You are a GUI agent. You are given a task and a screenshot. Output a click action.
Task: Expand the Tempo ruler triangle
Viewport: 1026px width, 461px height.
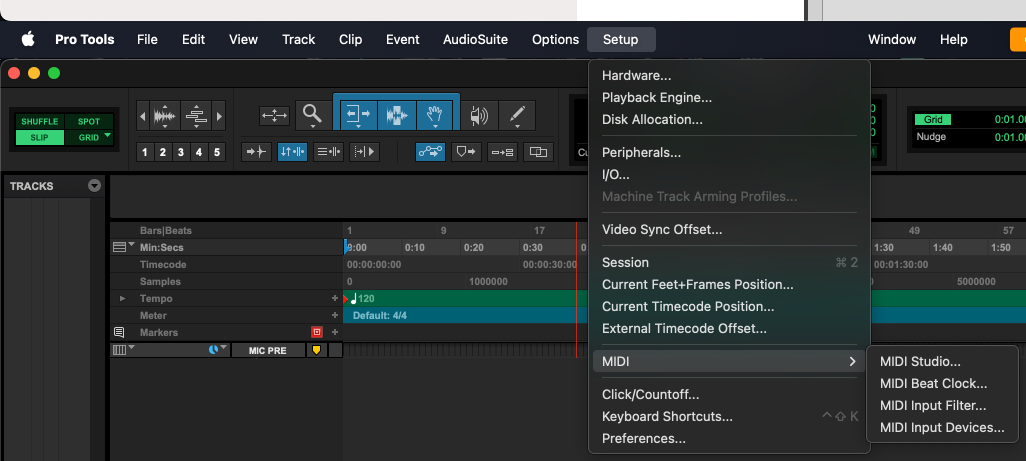(122, 298)
